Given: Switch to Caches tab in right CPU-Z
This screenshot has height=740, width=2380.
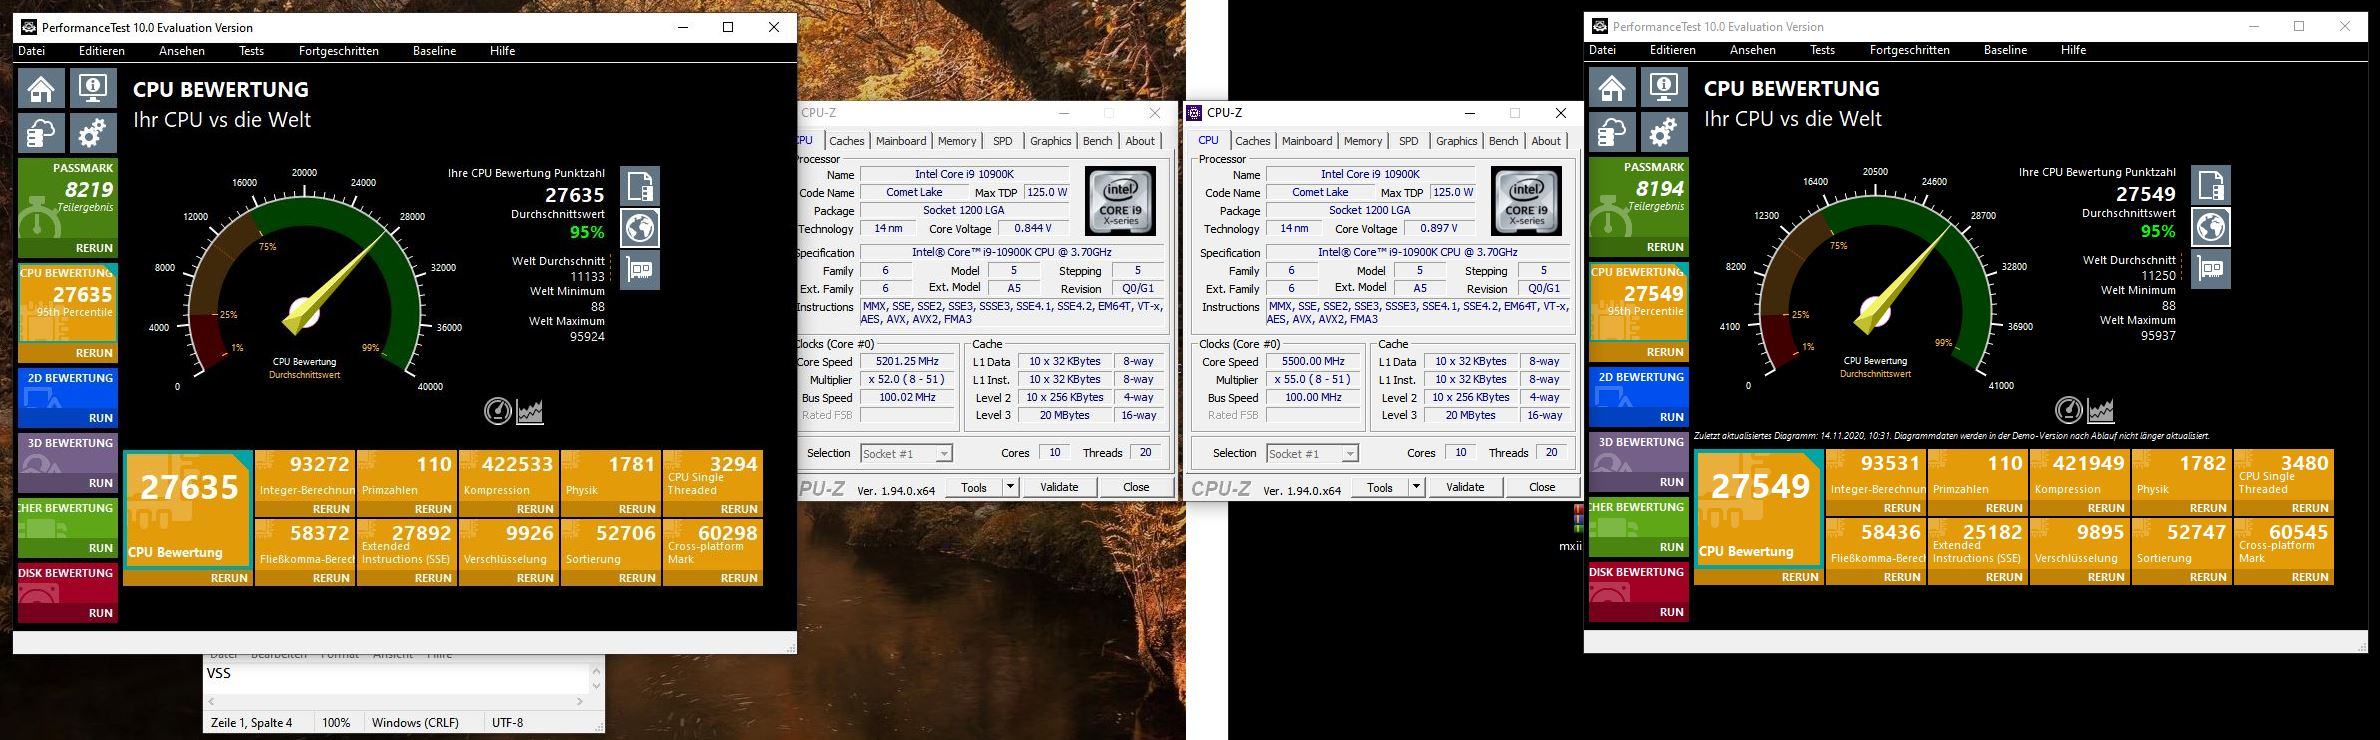Looking at the screenshot, I should pyautogui.click(x=1252, y=141).
